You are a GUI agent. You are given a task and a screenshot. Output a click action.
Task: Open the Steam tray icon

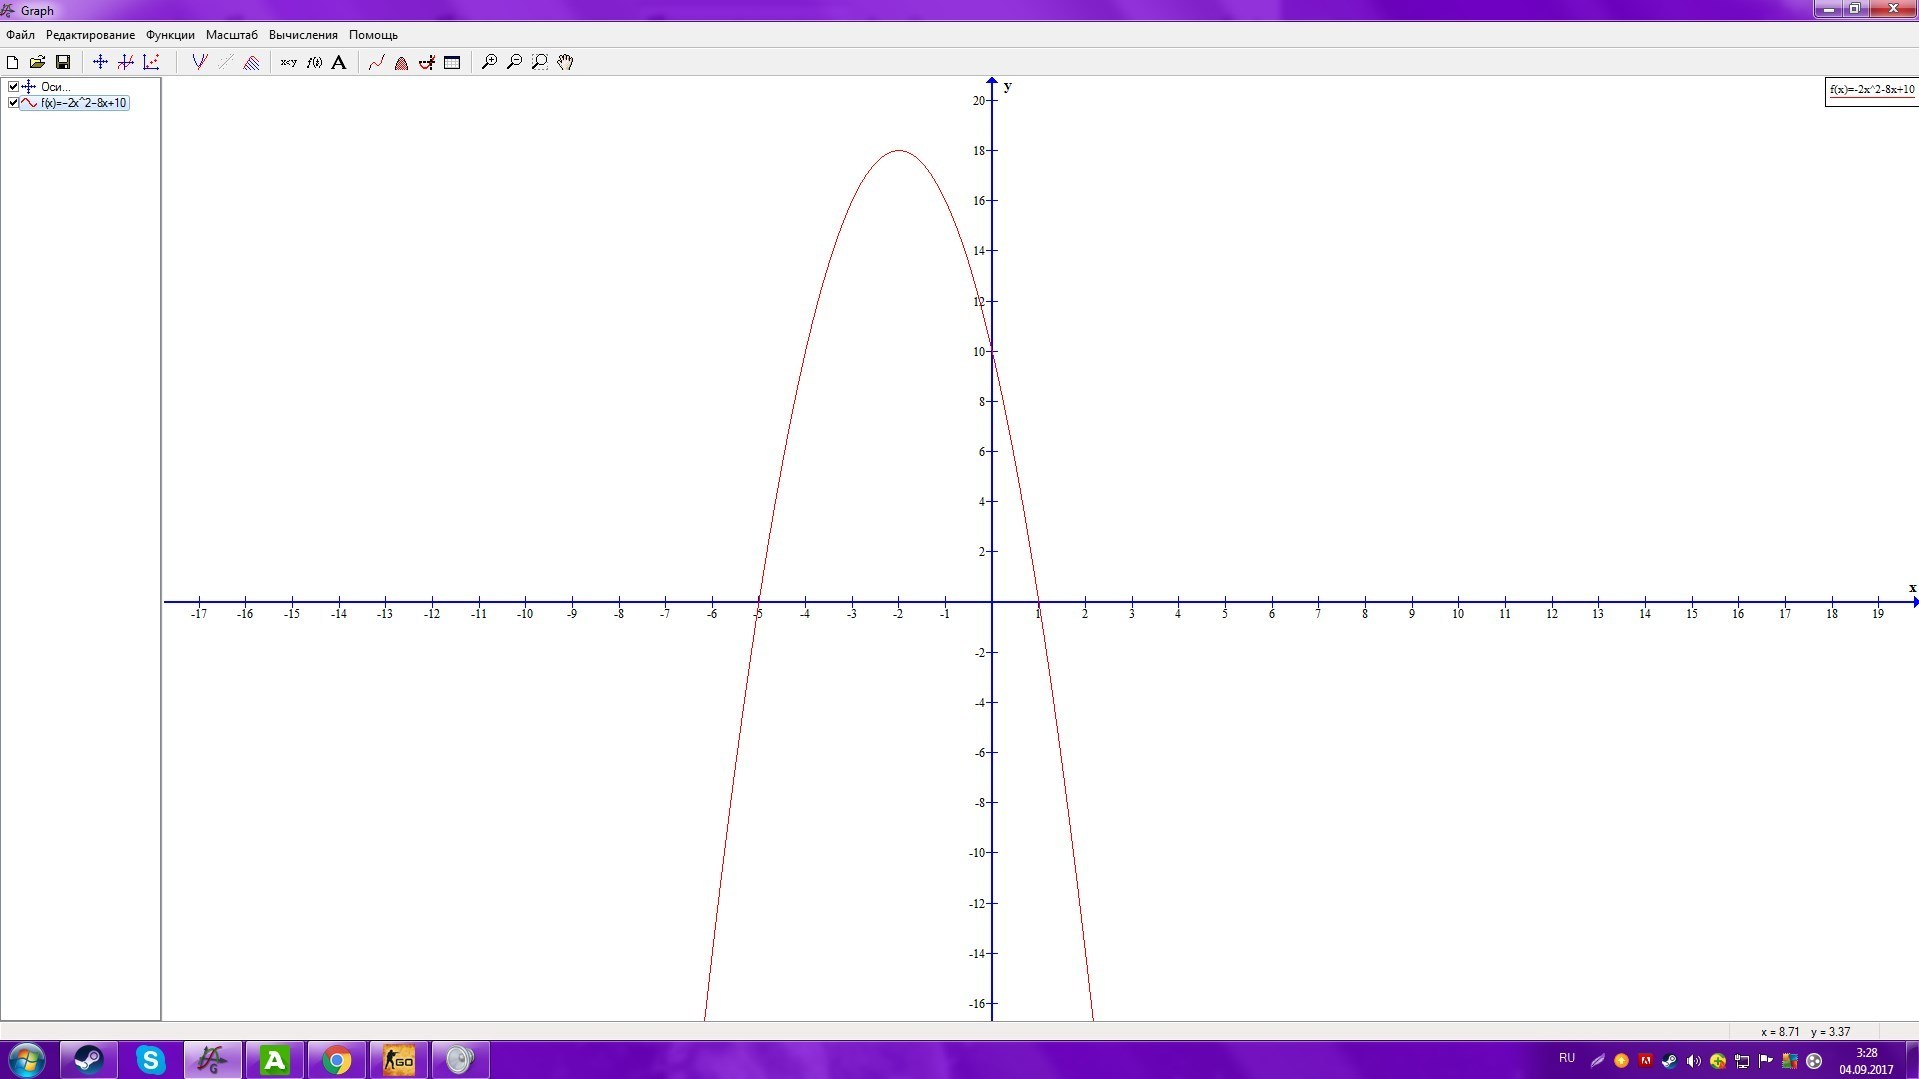[x=1669, y=1061]
